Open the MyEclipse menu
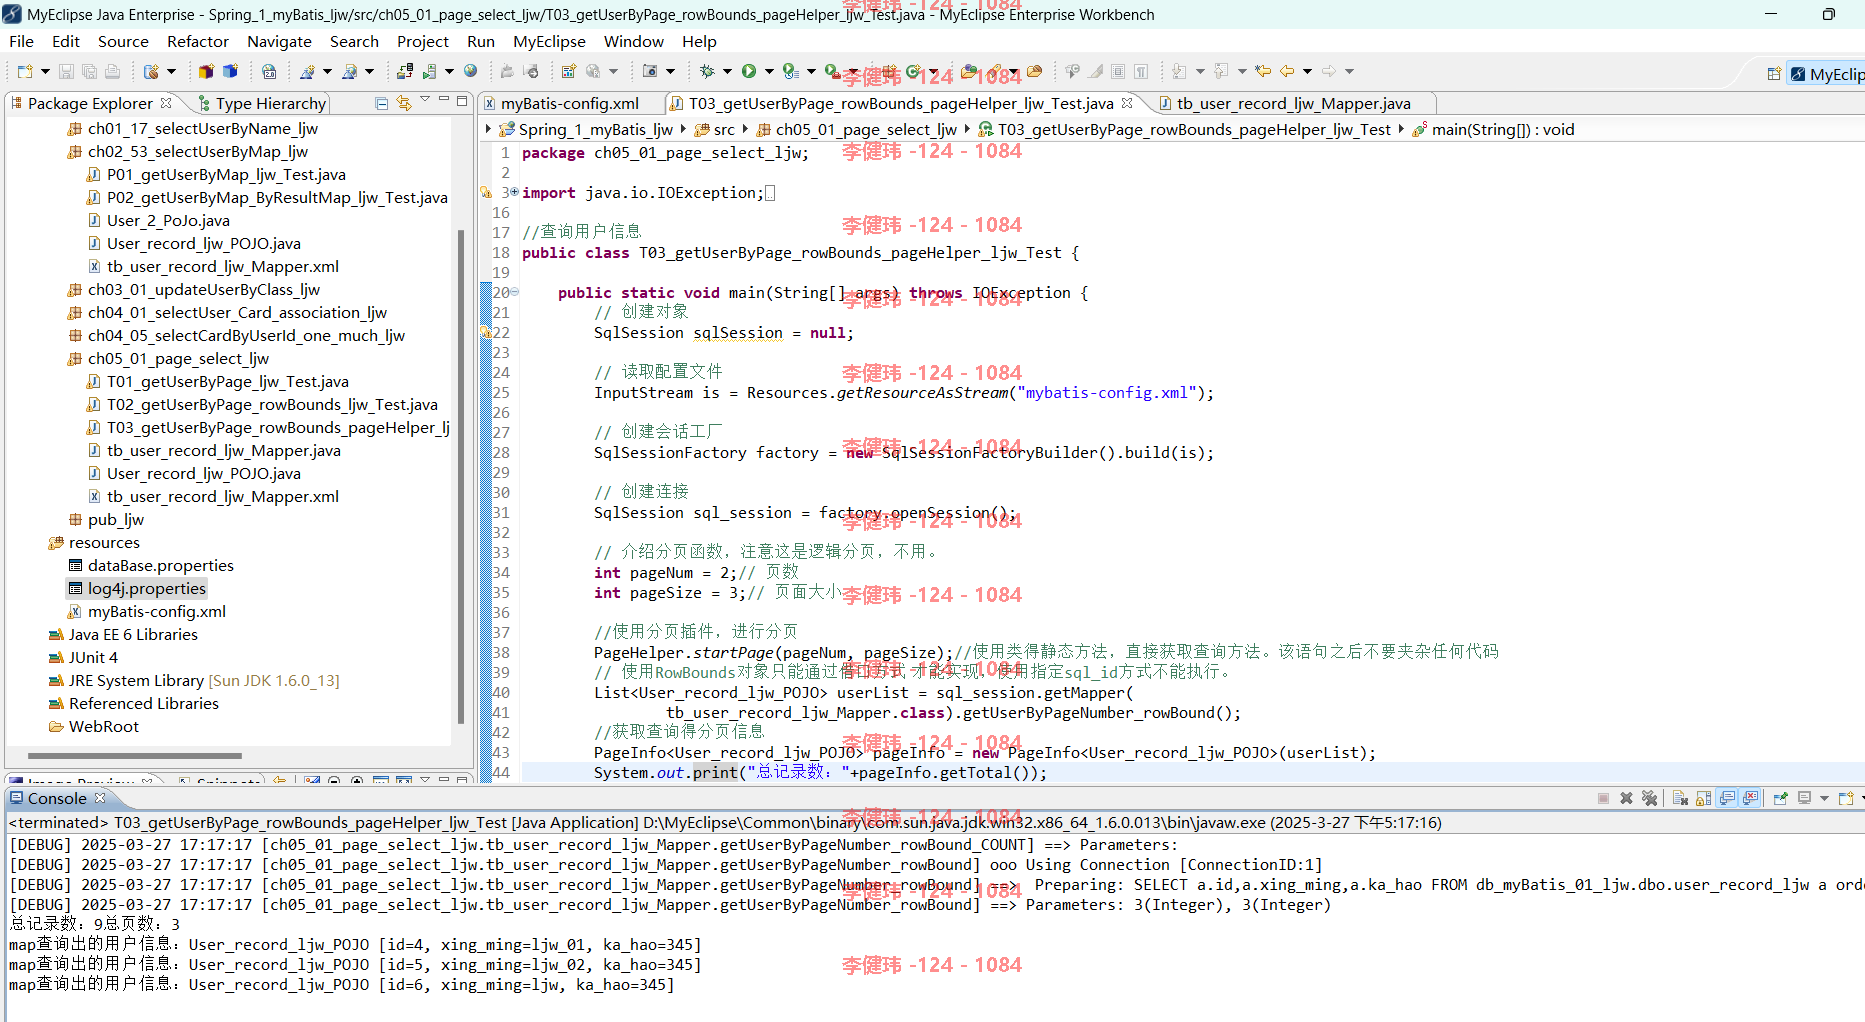Viewport: 1865px width, 1022px height. (549, 41)
